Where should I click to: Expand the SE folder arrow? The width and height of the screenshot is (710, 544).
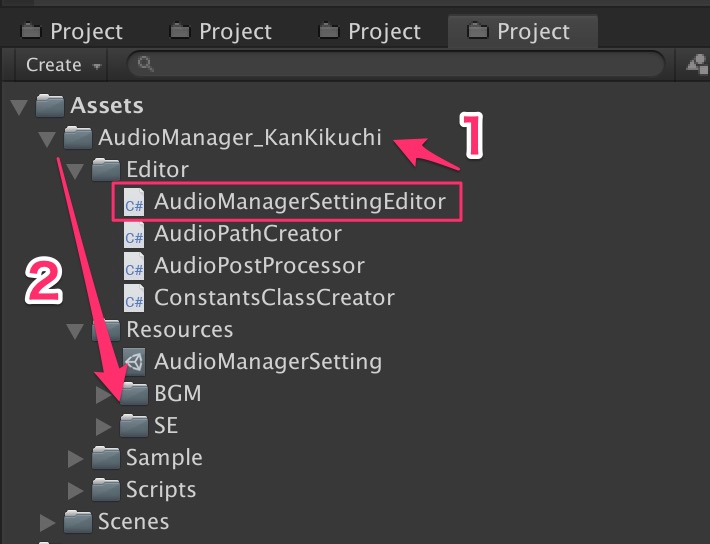point(103,427)
